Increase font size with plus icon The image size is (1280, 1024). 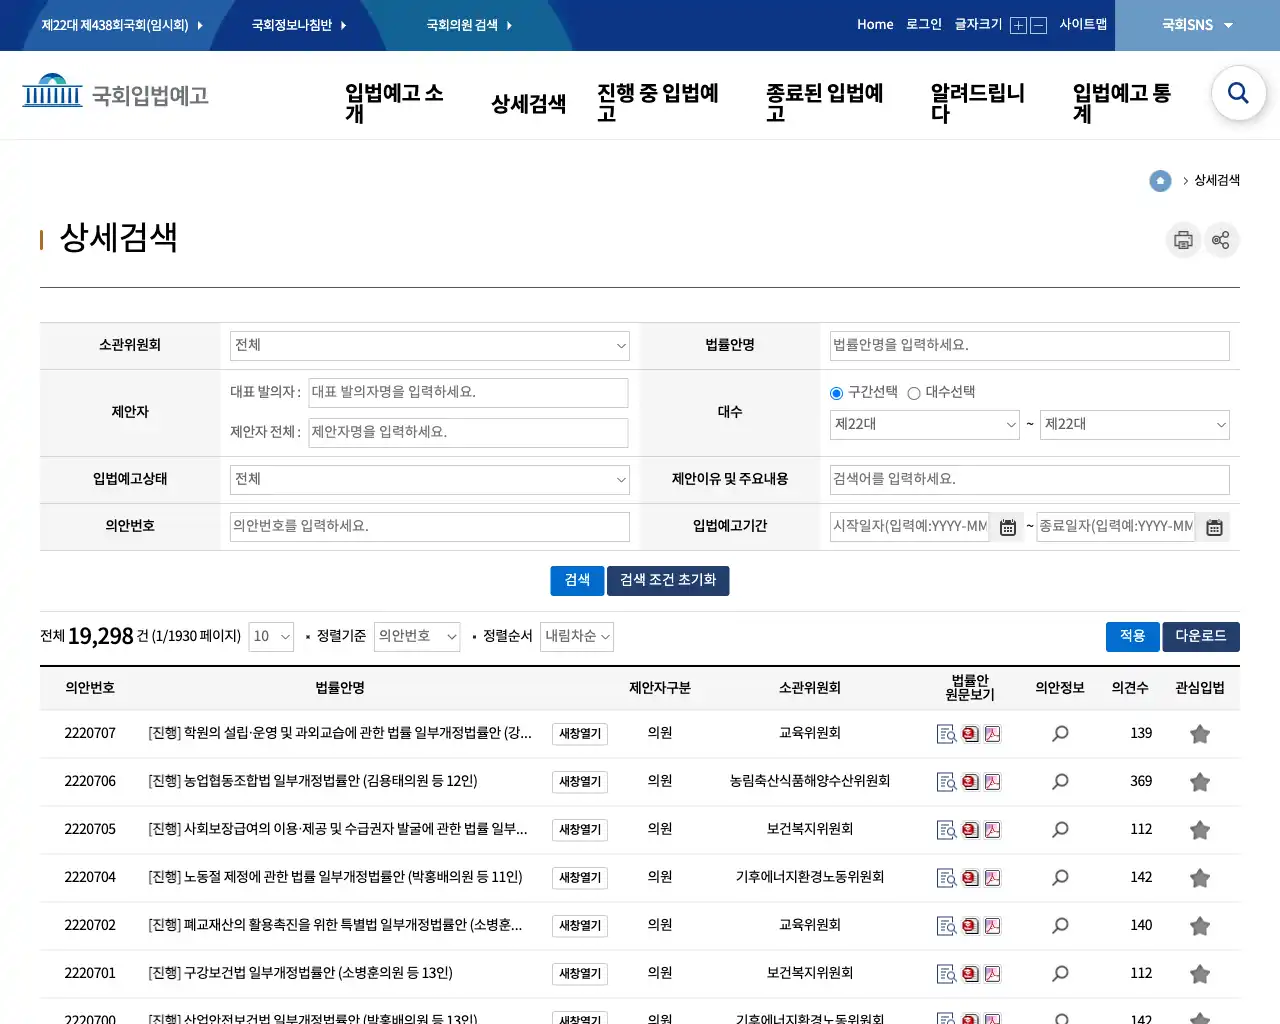(1018, 26)
